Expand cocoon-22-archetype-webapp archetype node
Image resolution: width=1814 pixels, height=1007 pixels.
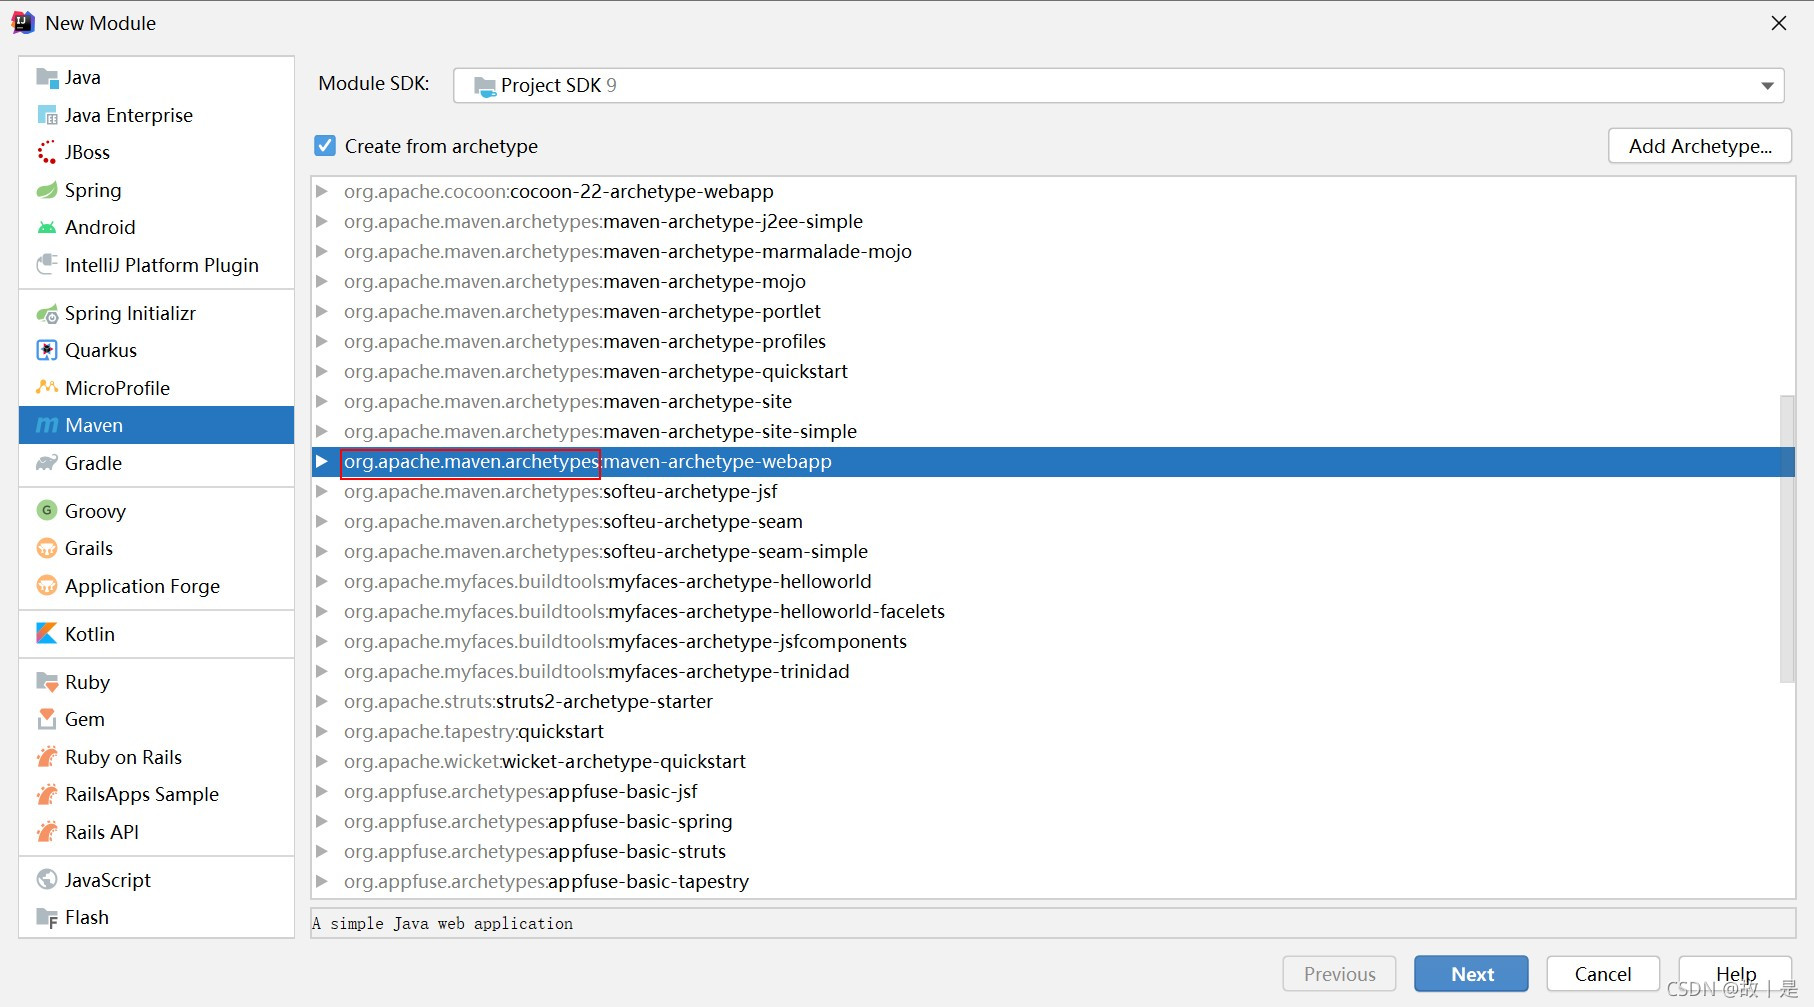pyautogui.click(x=322, y=191)
